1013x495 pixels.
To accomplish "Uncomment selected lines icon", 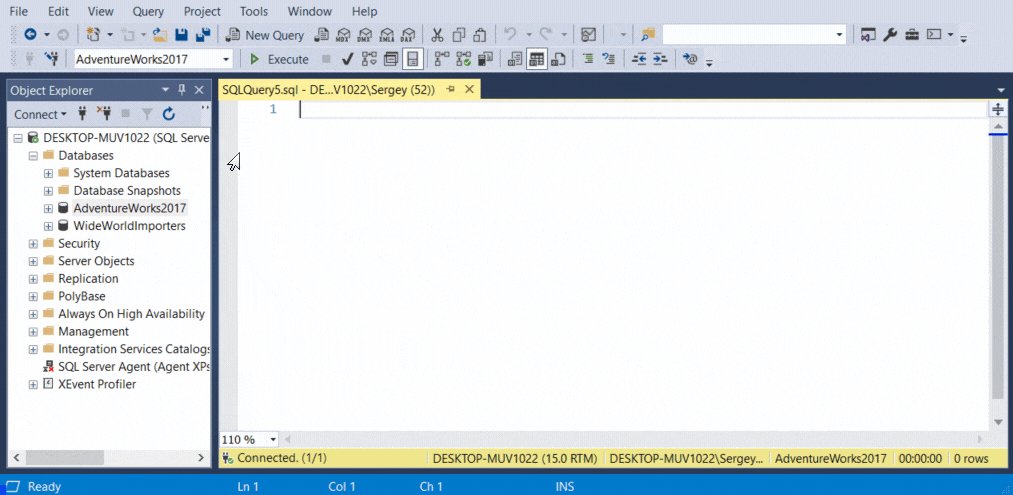I will [x=608, y=59].
